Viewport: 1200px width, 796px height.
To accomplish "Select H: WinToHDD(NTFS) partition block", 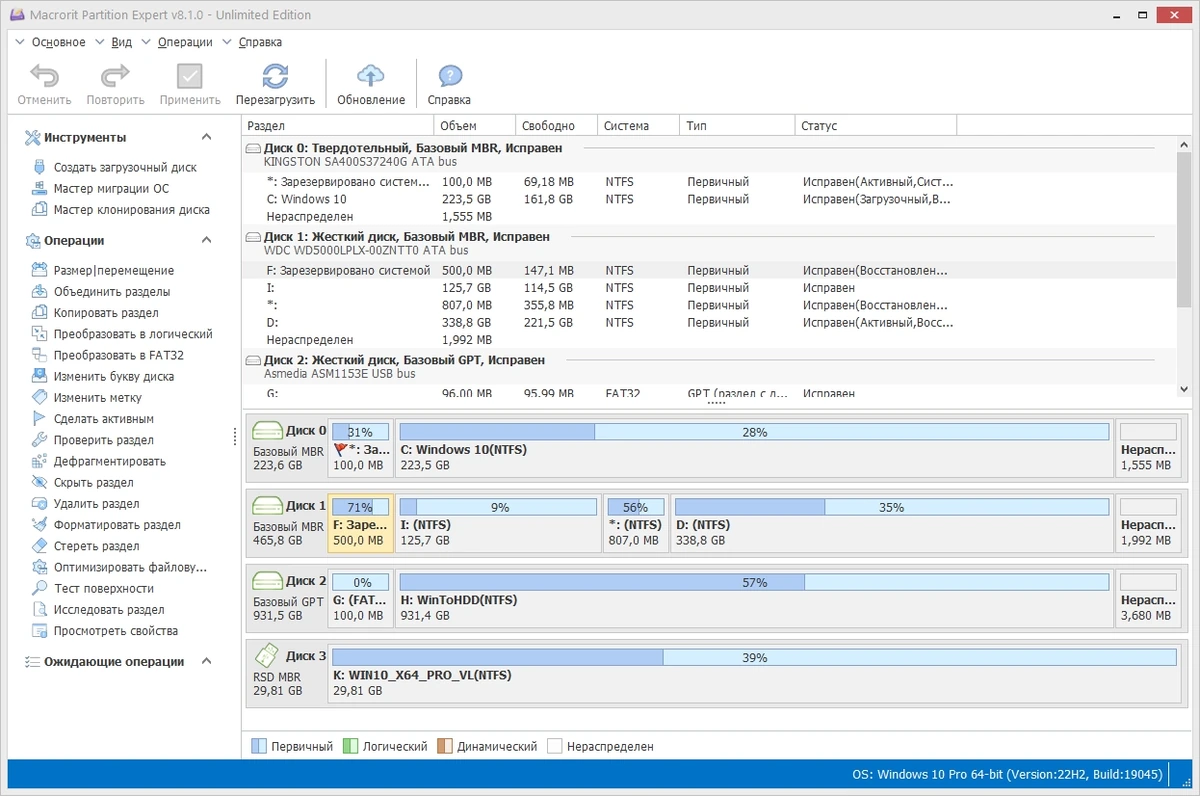I will pyautogui.click(x=754, y=597).
